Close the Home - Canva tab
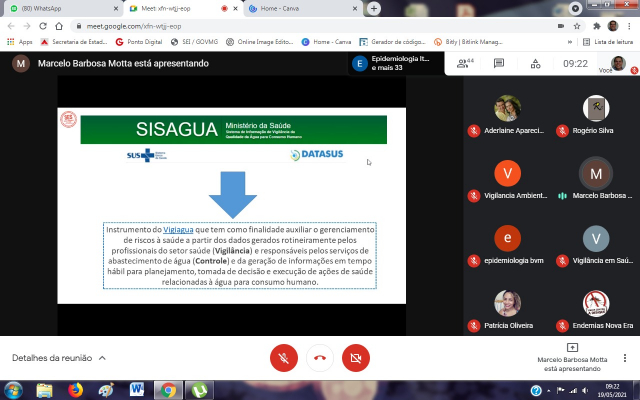 355,9
